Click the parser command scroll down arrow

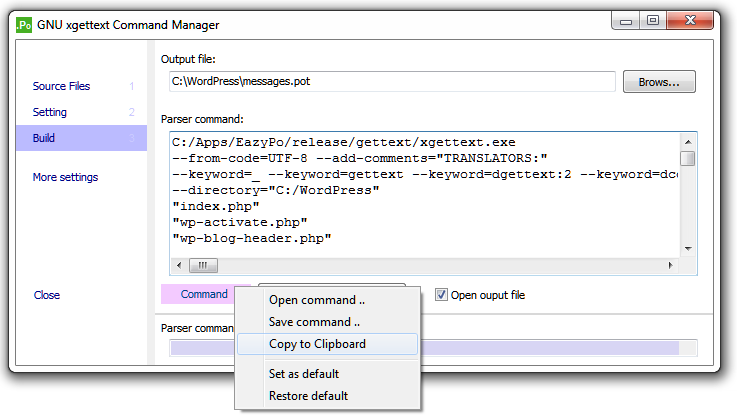(688, 248)
